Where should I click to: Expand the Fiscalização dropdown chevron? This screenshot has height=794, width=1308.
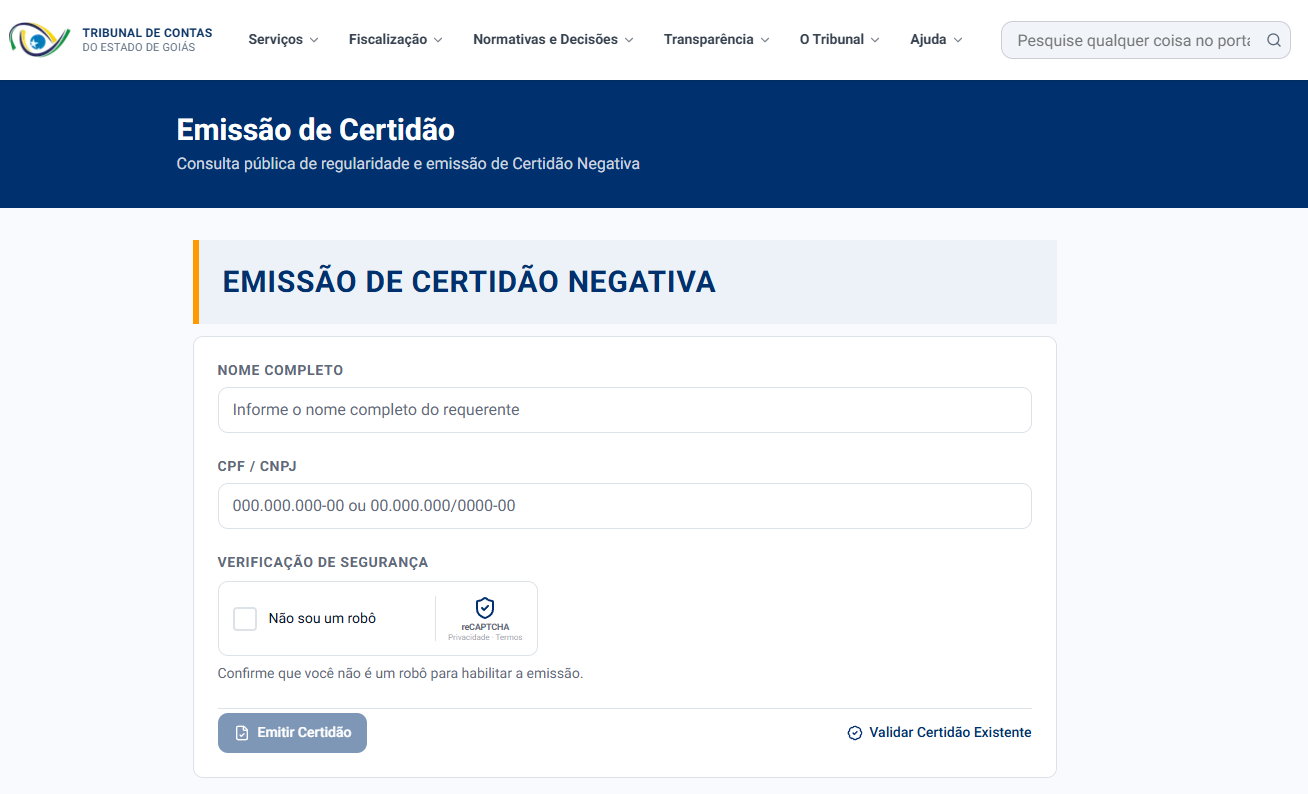click(438, 40)
